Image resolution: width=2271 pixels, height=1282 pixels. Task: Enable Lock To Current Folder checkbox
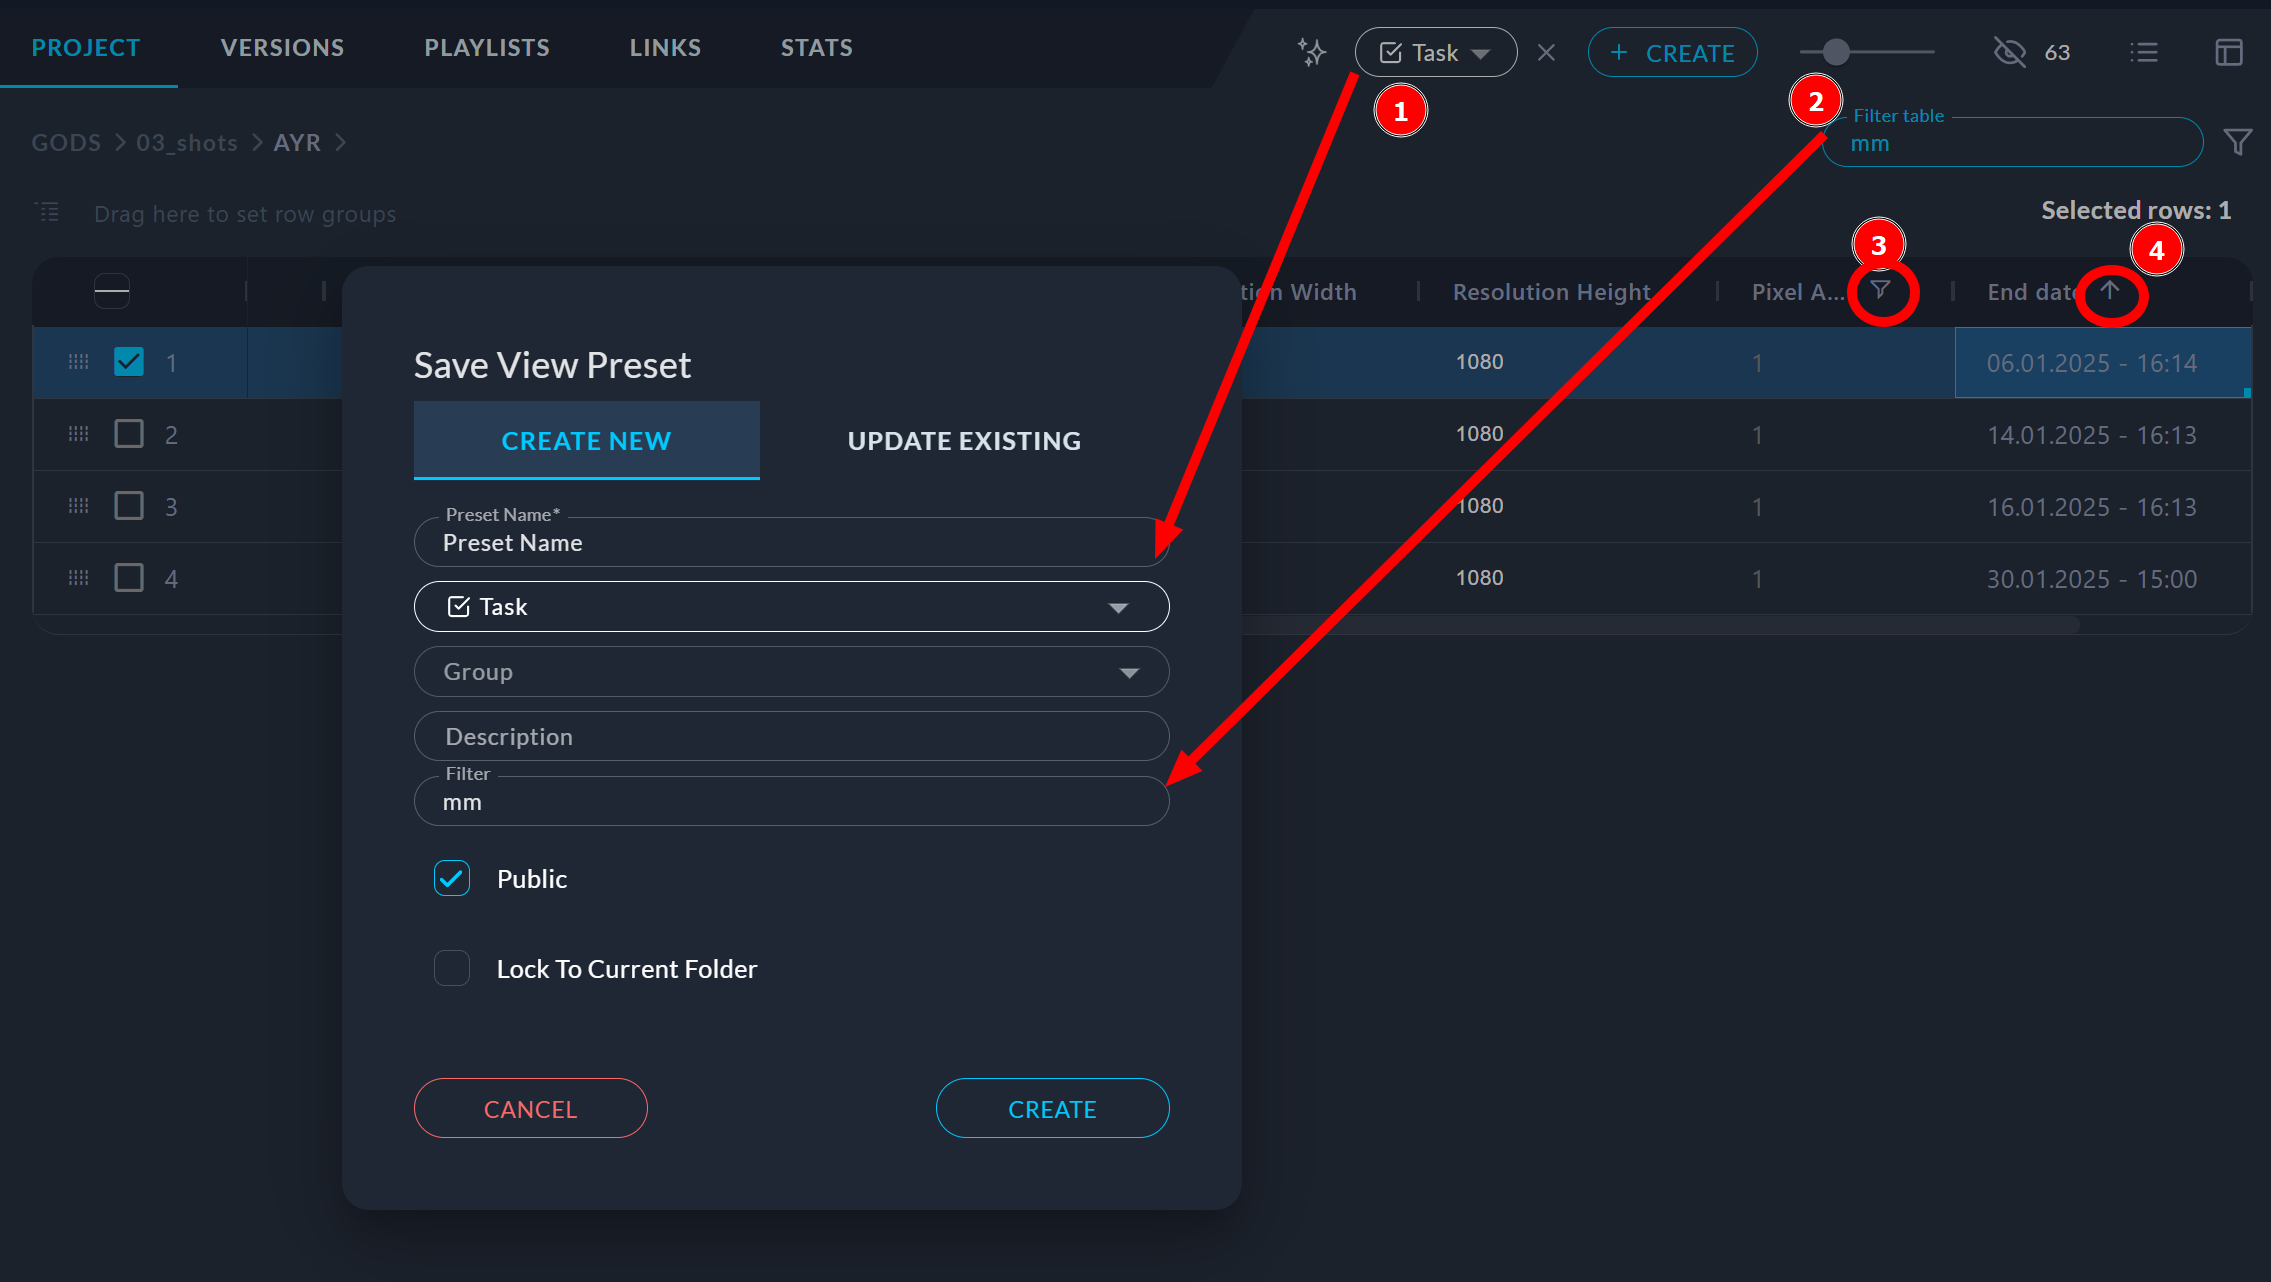pyautogui.click(x=452, y=968)
